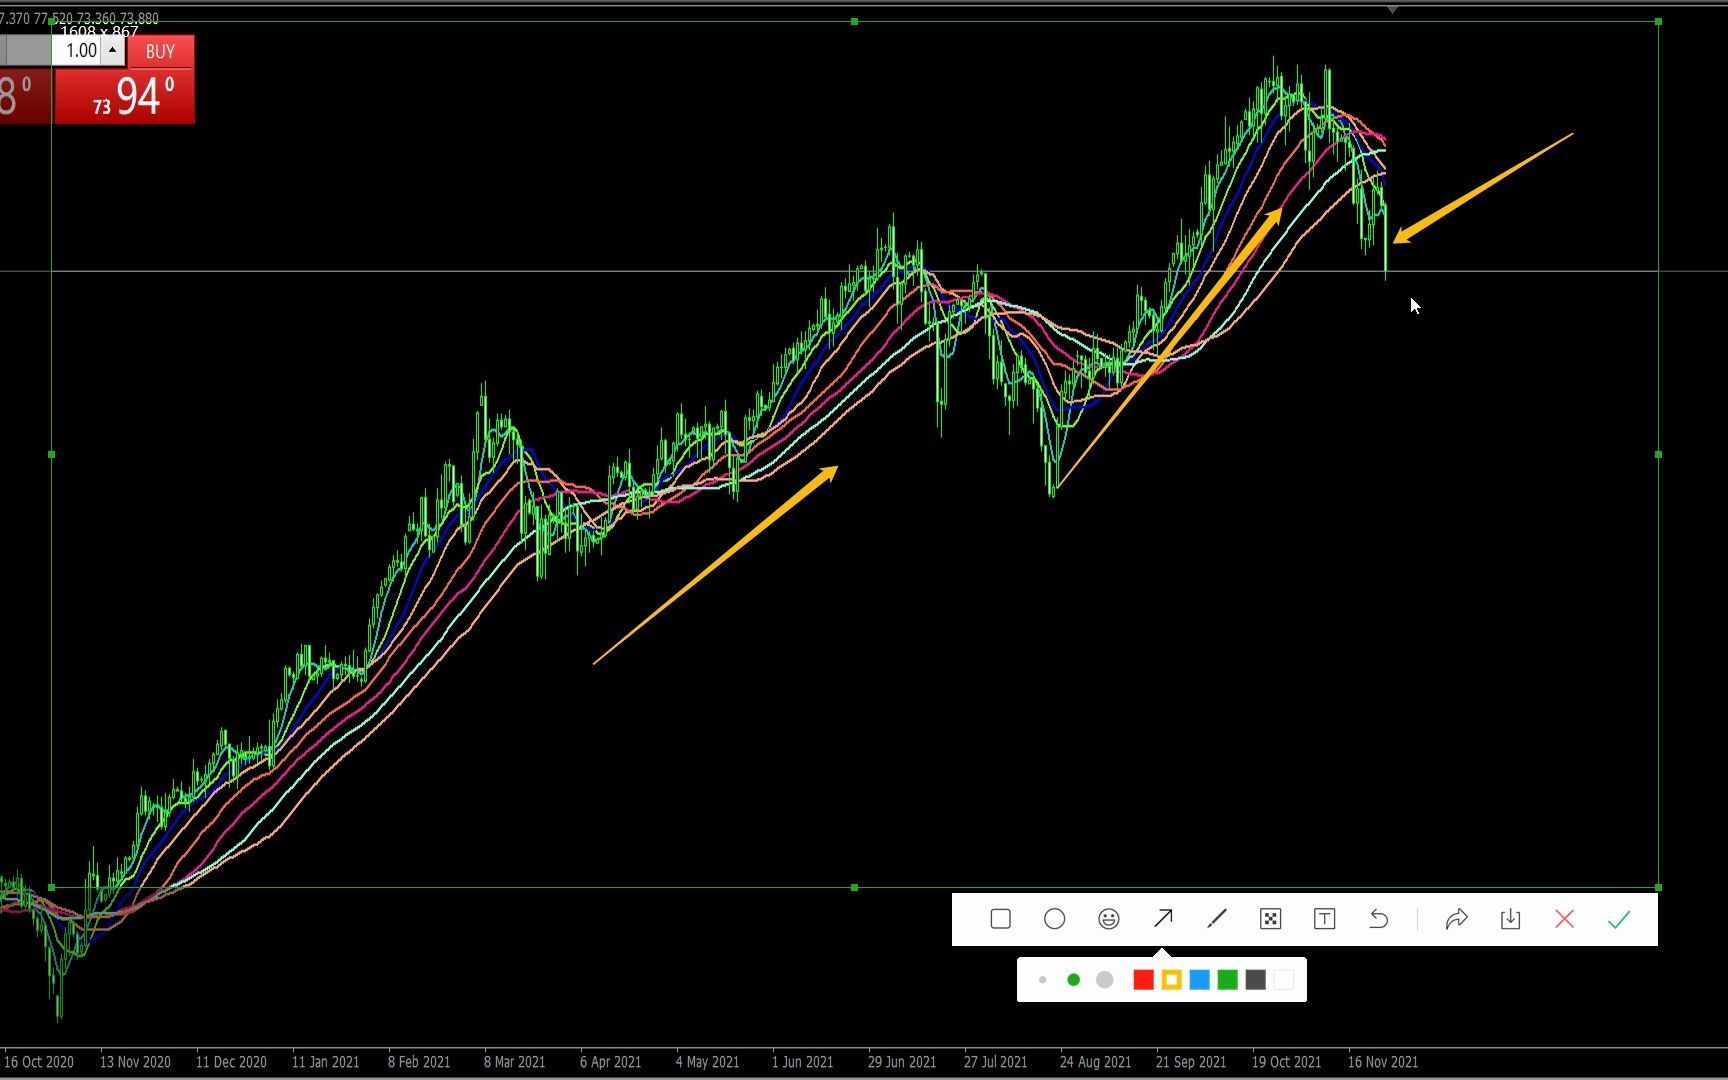Click the 29 Jun 2021 date label
The height and width of the screenshot is (1080, 1728).
[902, 1062]
